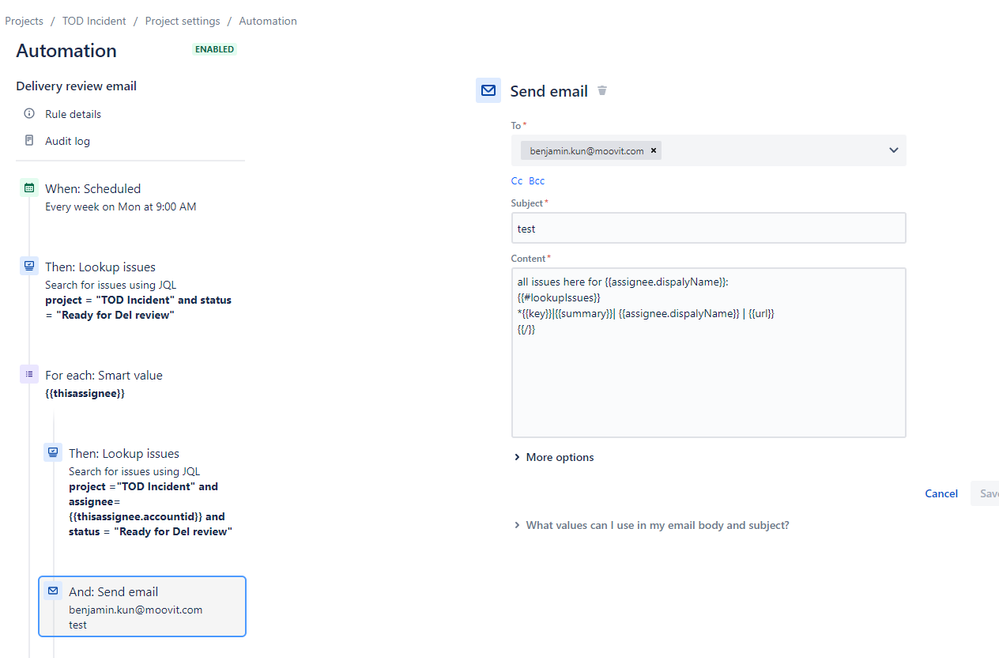This screenshot has width=999, height=658.
Task: Click the Cc link
Action: coord(517,181)
